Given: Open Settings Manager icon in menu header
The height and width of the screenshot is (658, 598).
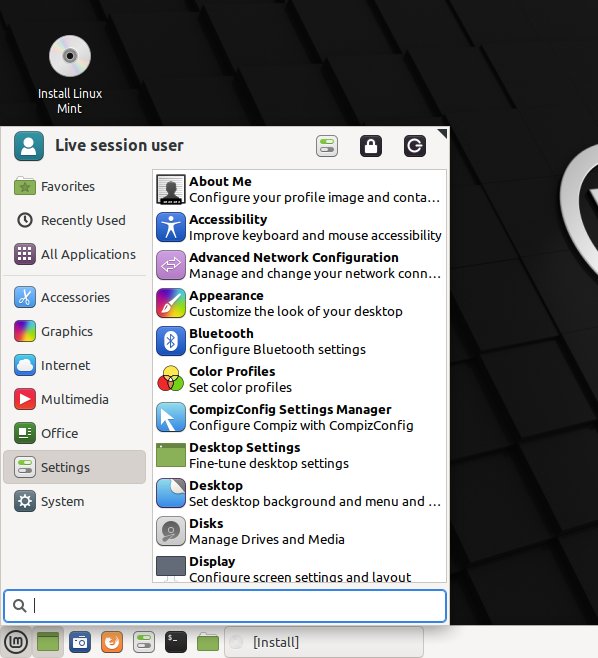Looking at the screenshot, I should click(327, 146).
